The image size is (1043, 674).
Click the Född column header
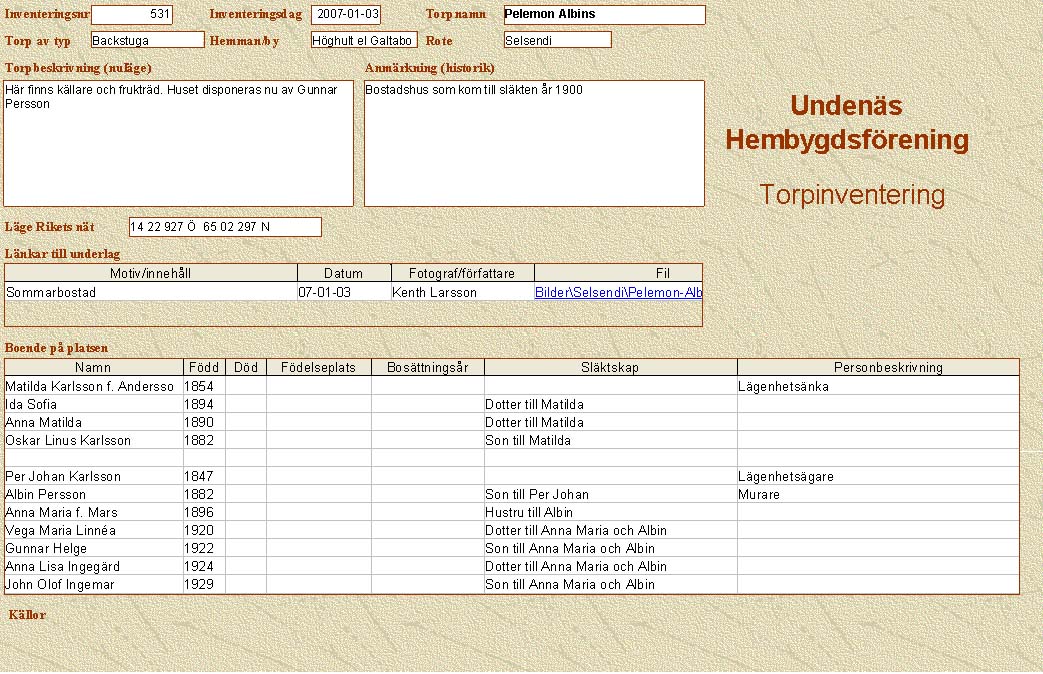tap(204, 367)
